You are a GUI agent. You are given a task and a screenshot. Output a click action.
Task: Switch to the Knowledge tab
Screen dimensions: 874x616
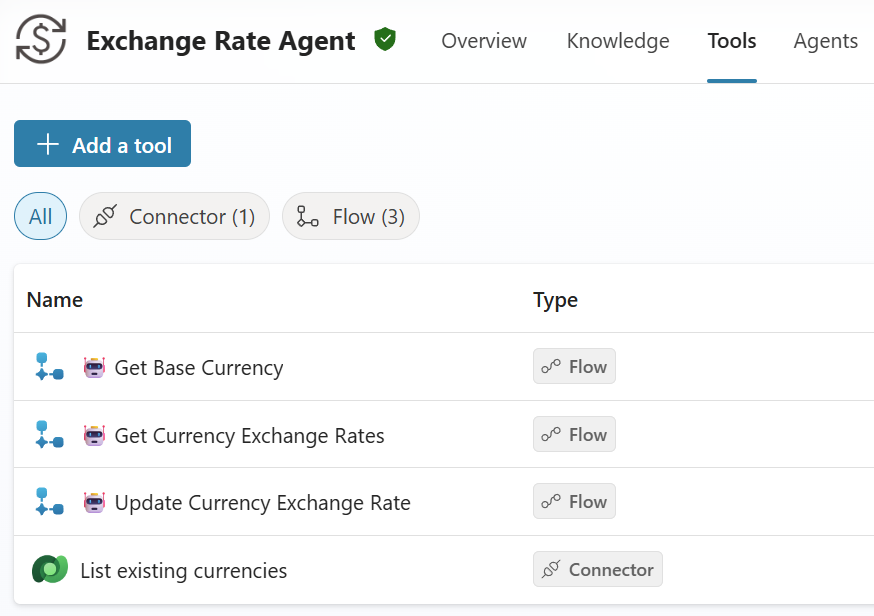[618, 41]
